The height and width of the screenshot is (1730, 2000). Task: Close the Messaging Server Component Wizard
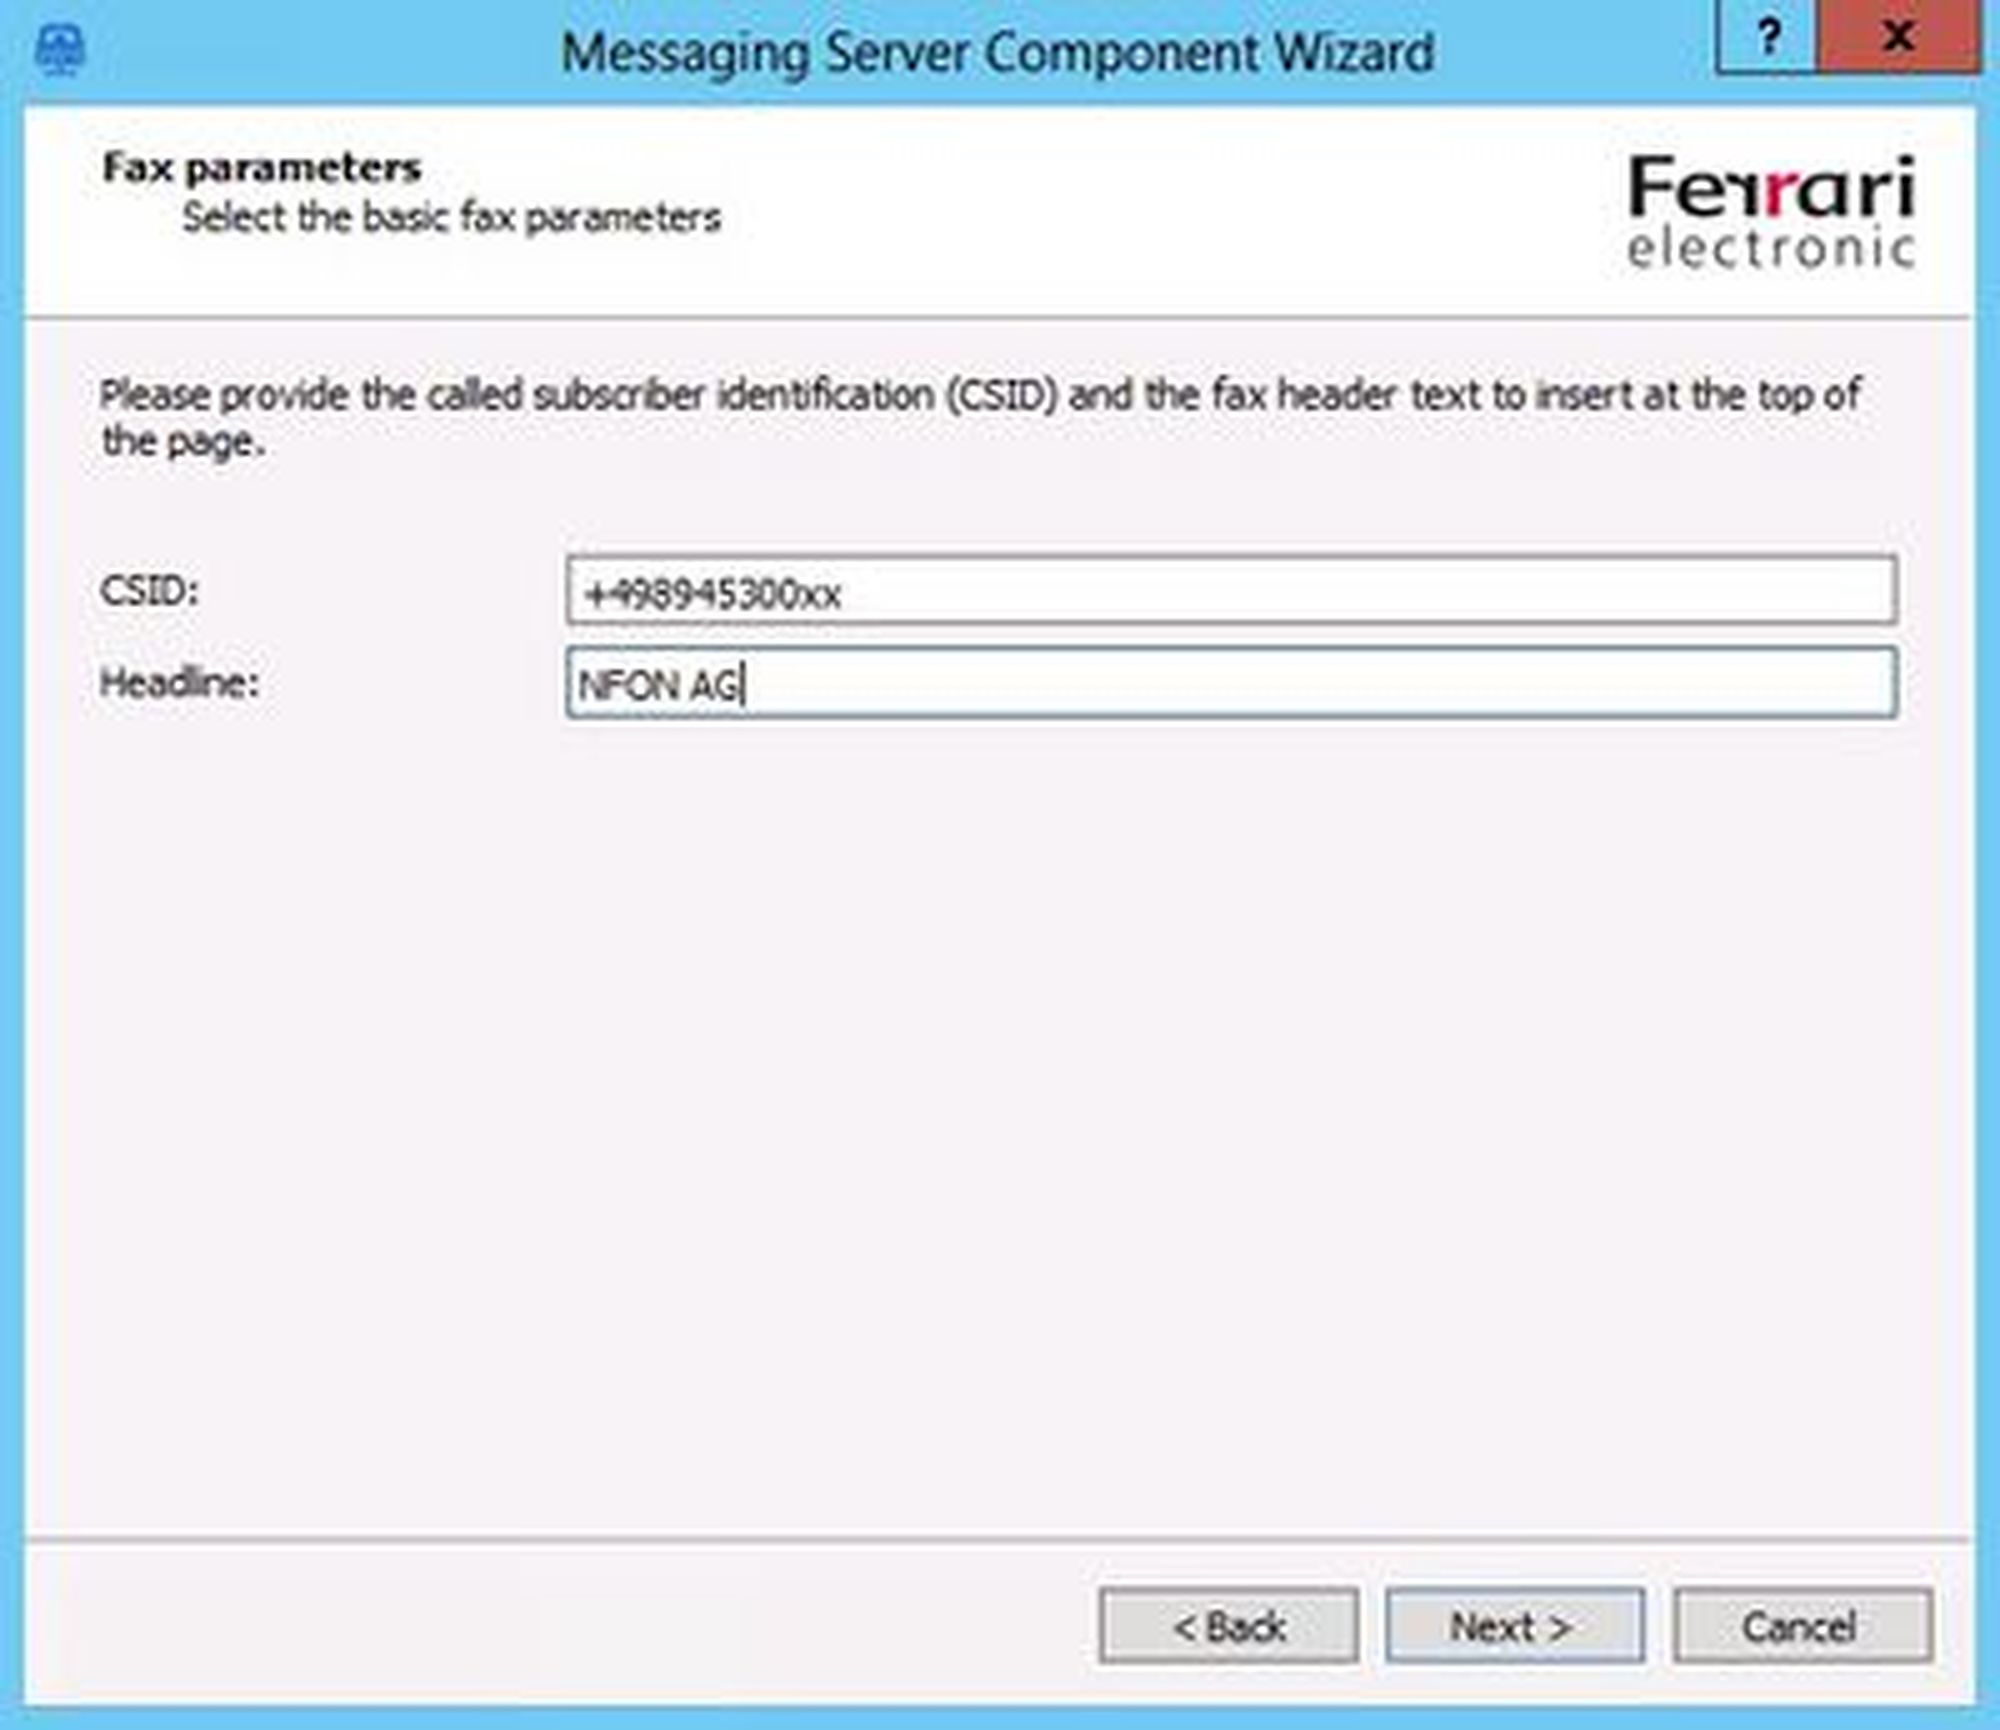tap(1897, 40)
